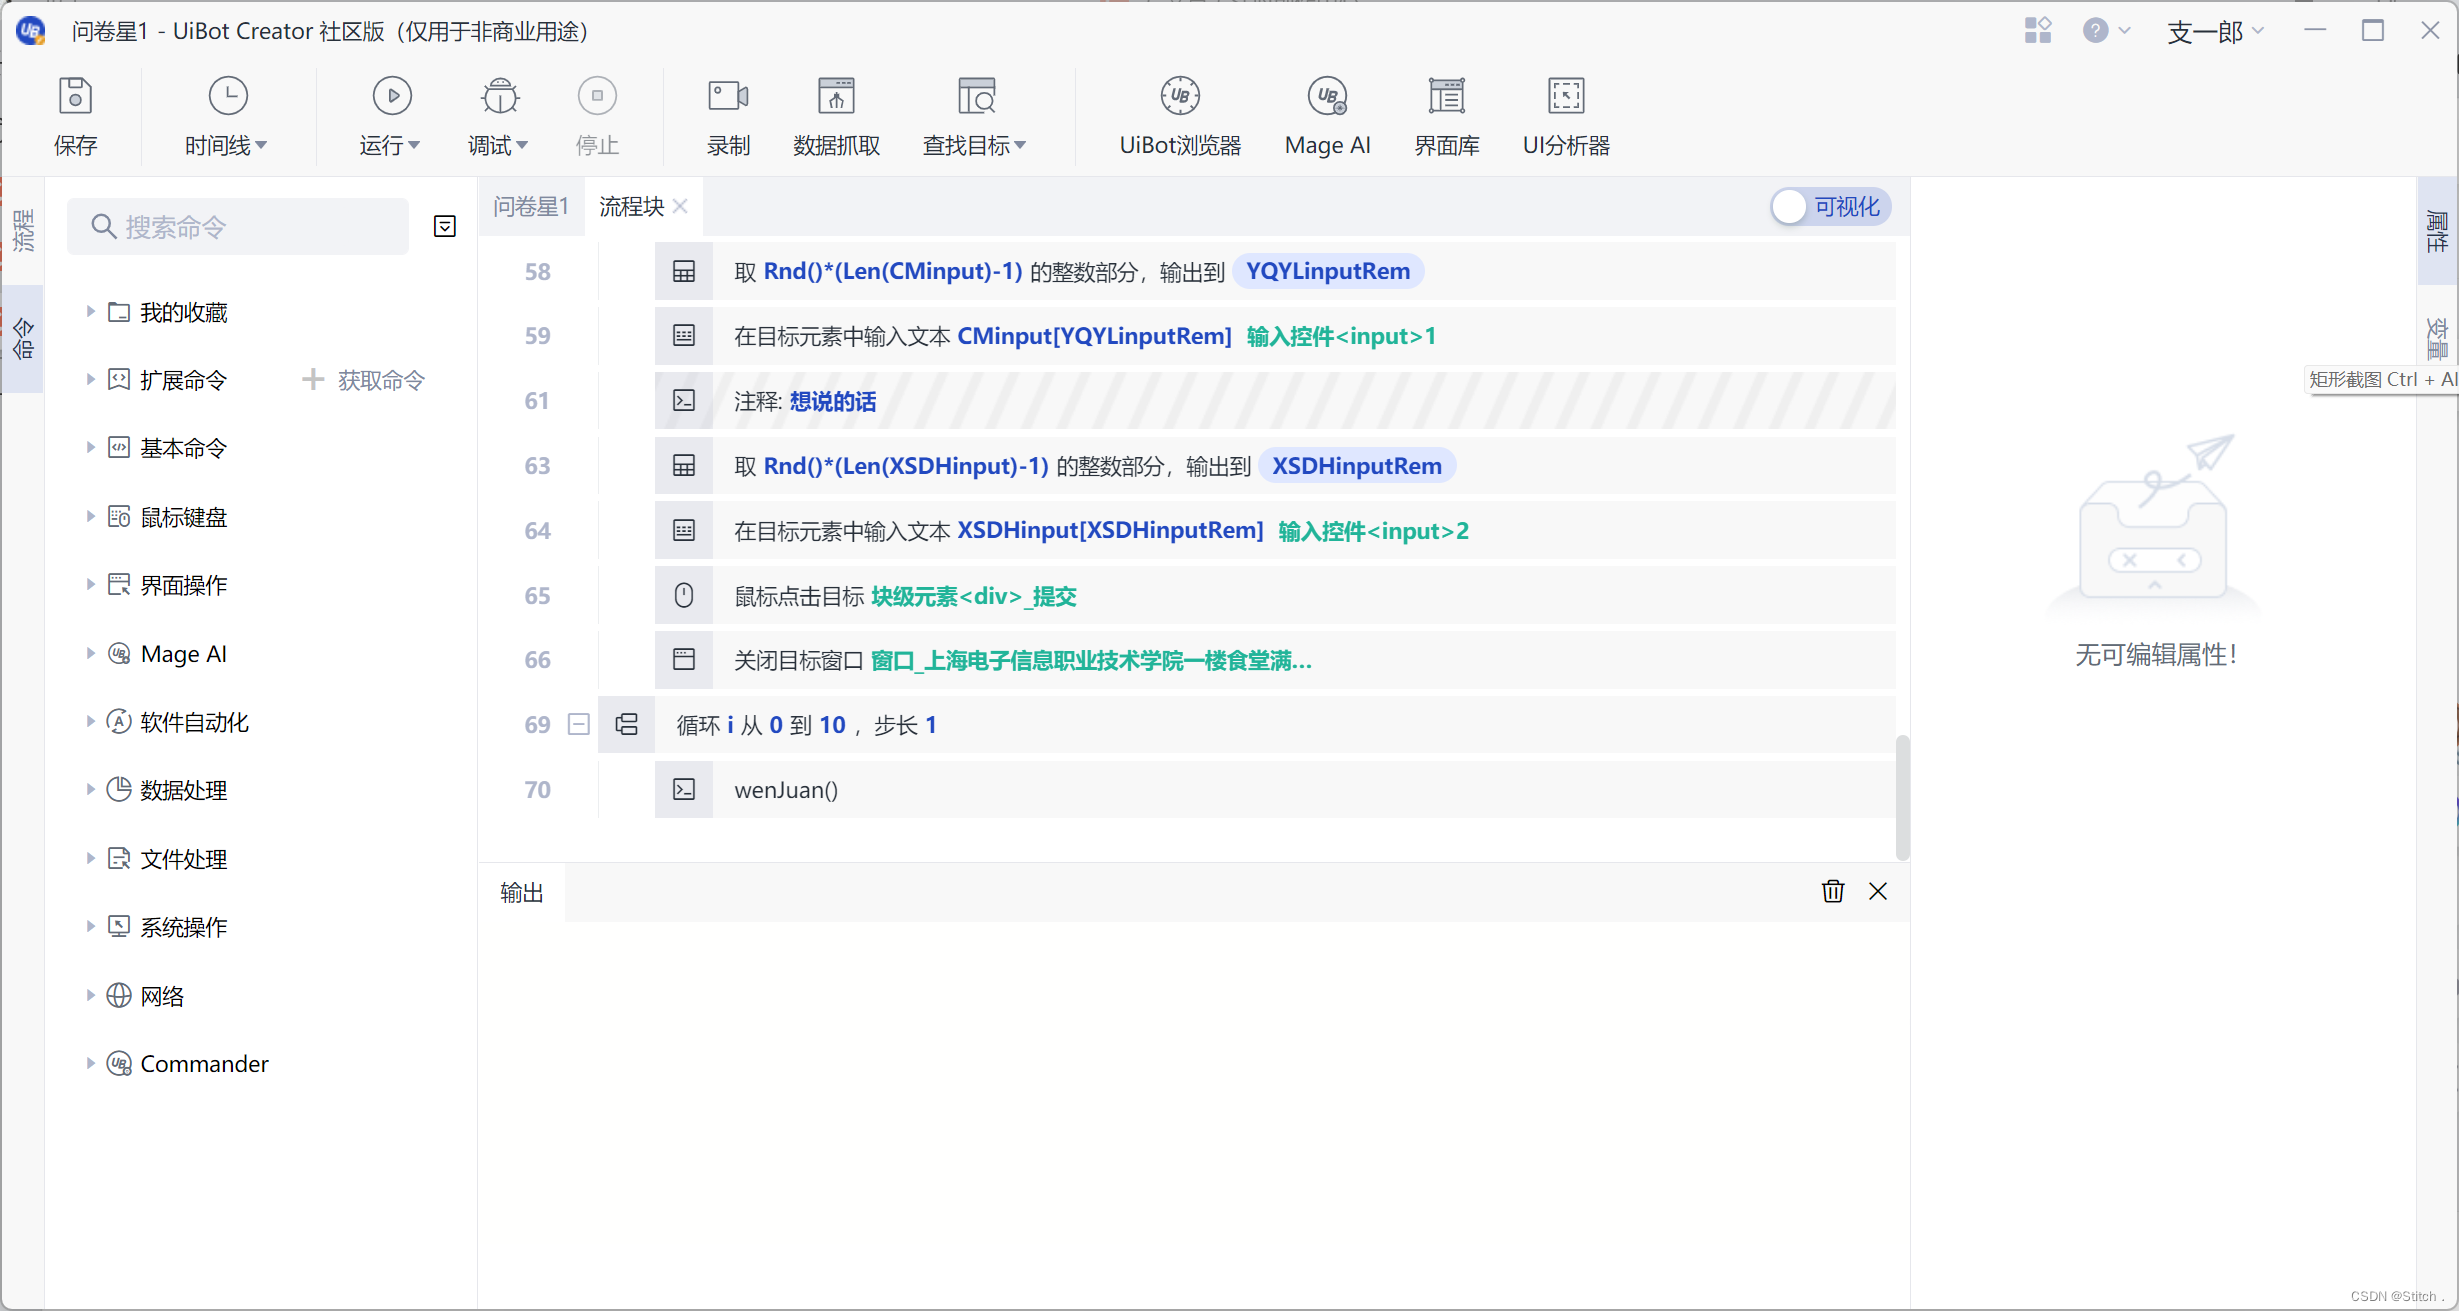Open the 数据抓取 data scraping tool
The height and width of the screenshot is (1311, 2459).
point(836,97)
